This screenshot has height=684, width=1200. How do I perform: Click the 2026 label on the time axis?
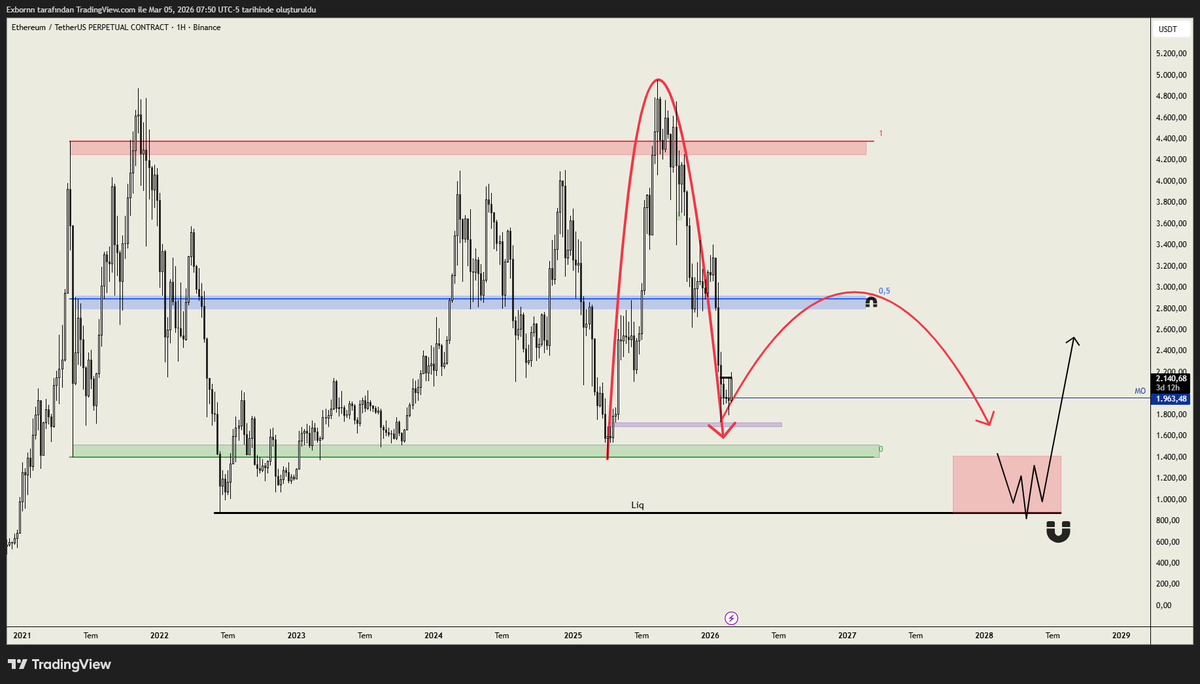[x=710, y=635]
